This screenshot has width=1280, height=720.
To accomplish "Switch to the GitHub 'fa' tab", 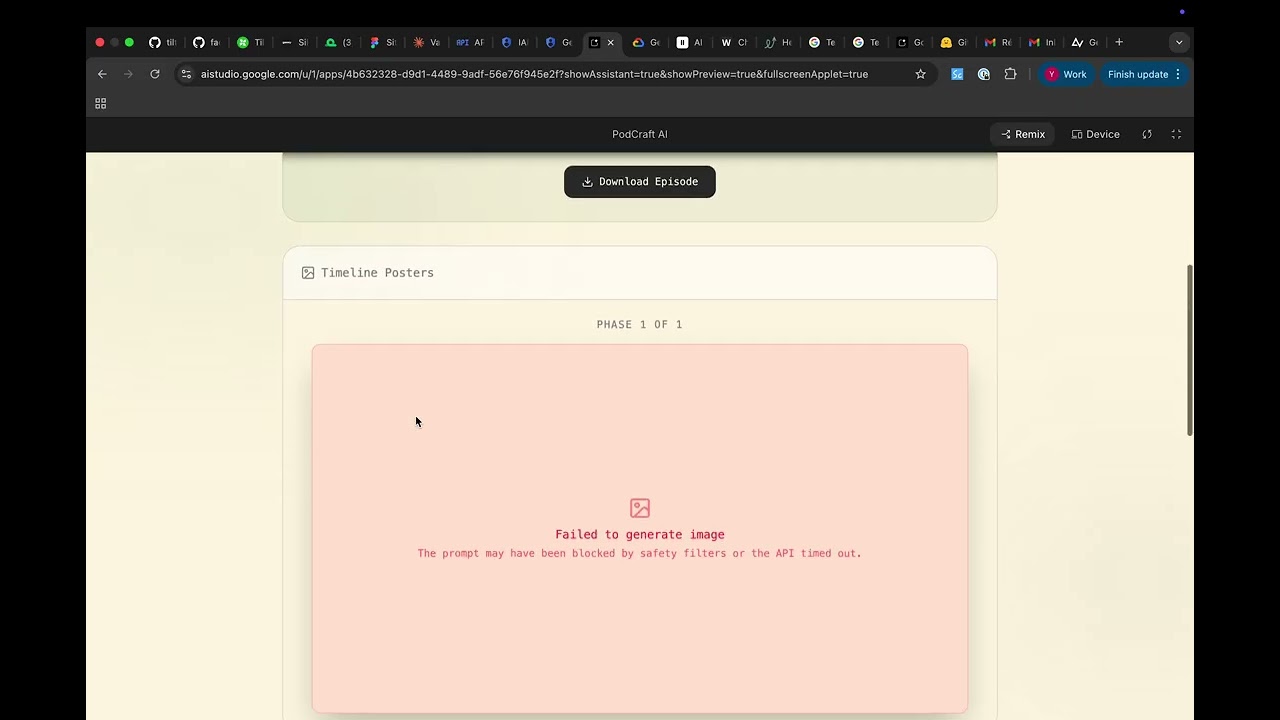I will pyautogui.click(x=205, y=42).
